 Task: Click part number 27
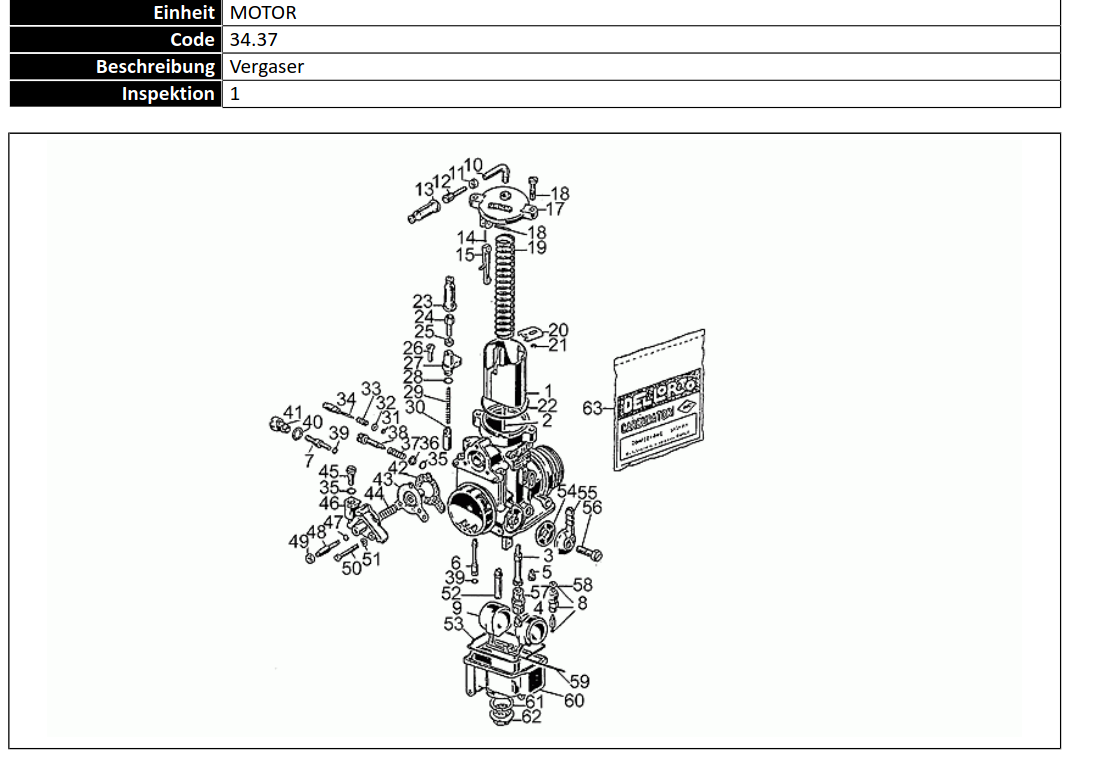click(413, 363)
